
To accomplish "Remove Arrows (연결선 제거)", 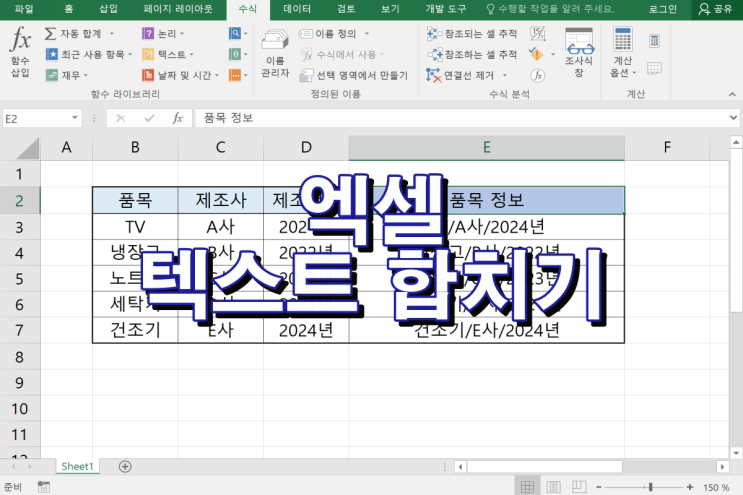I will coord(461,75).
